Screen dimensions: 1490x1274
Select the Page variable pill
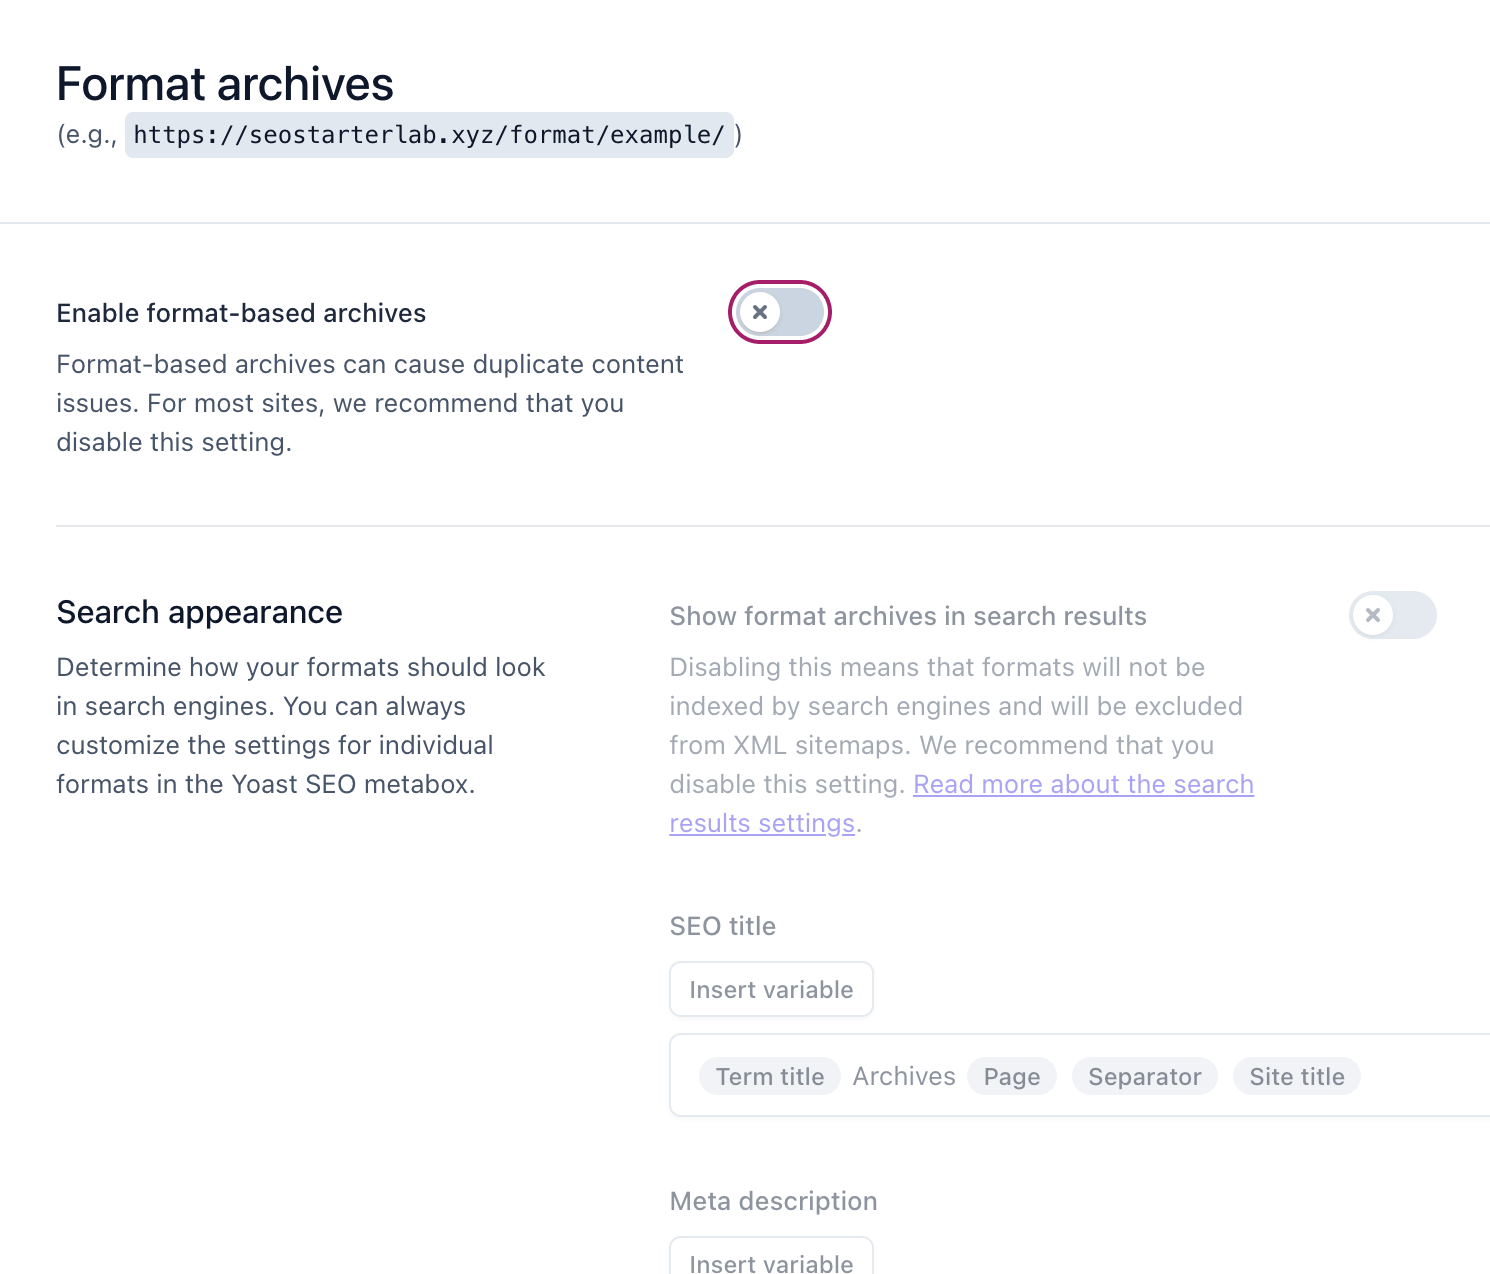pyautogui.click(x=1011, y=1076)
